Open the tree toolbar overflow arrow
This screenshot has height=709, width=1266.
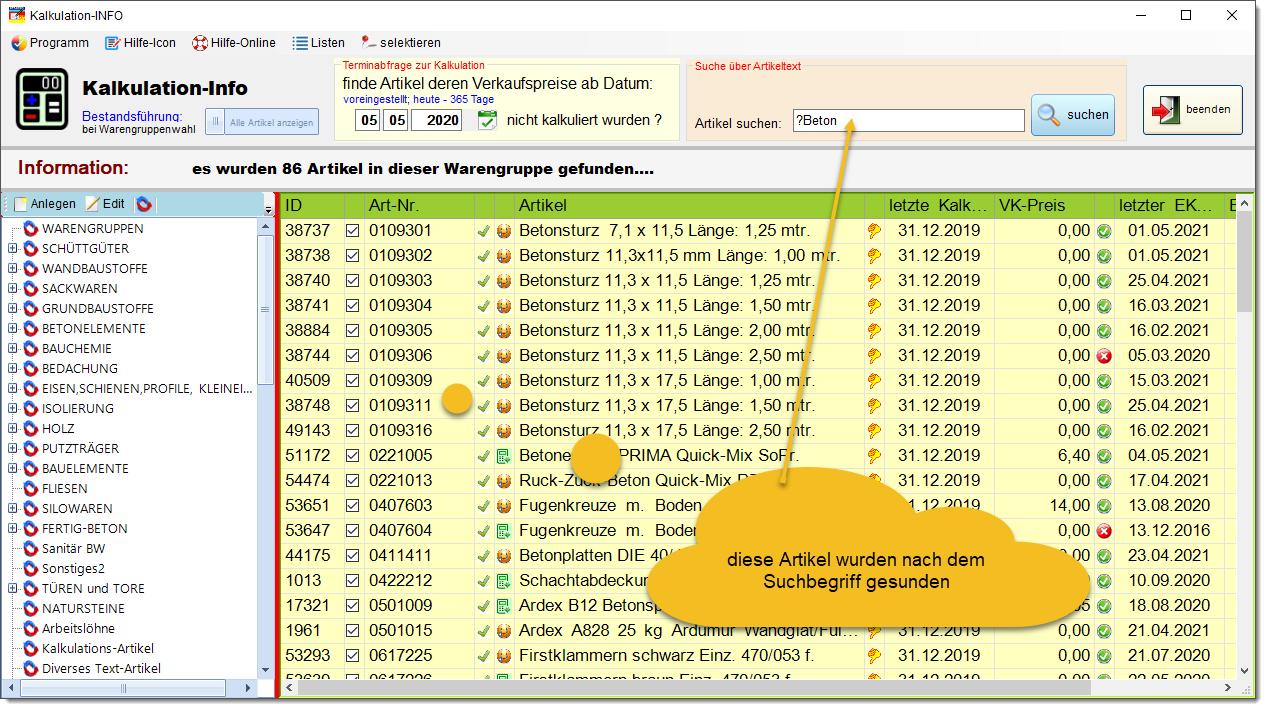268,209
